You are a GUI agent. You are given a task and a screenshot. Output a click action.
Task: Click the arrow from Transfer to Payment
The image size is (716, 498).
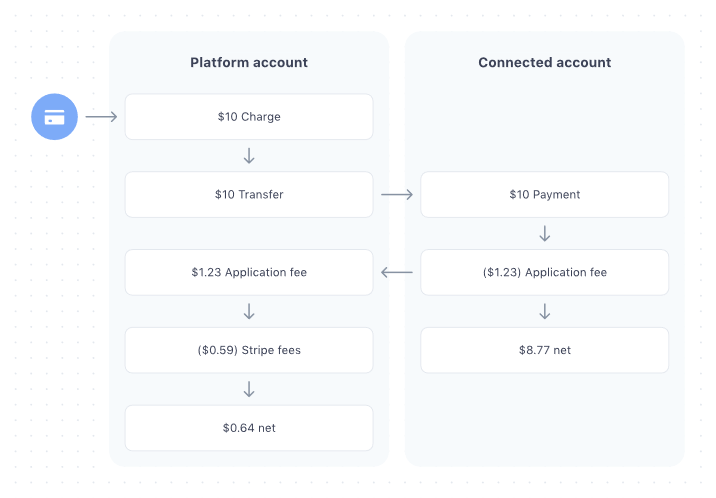click(x=397, y=194)
